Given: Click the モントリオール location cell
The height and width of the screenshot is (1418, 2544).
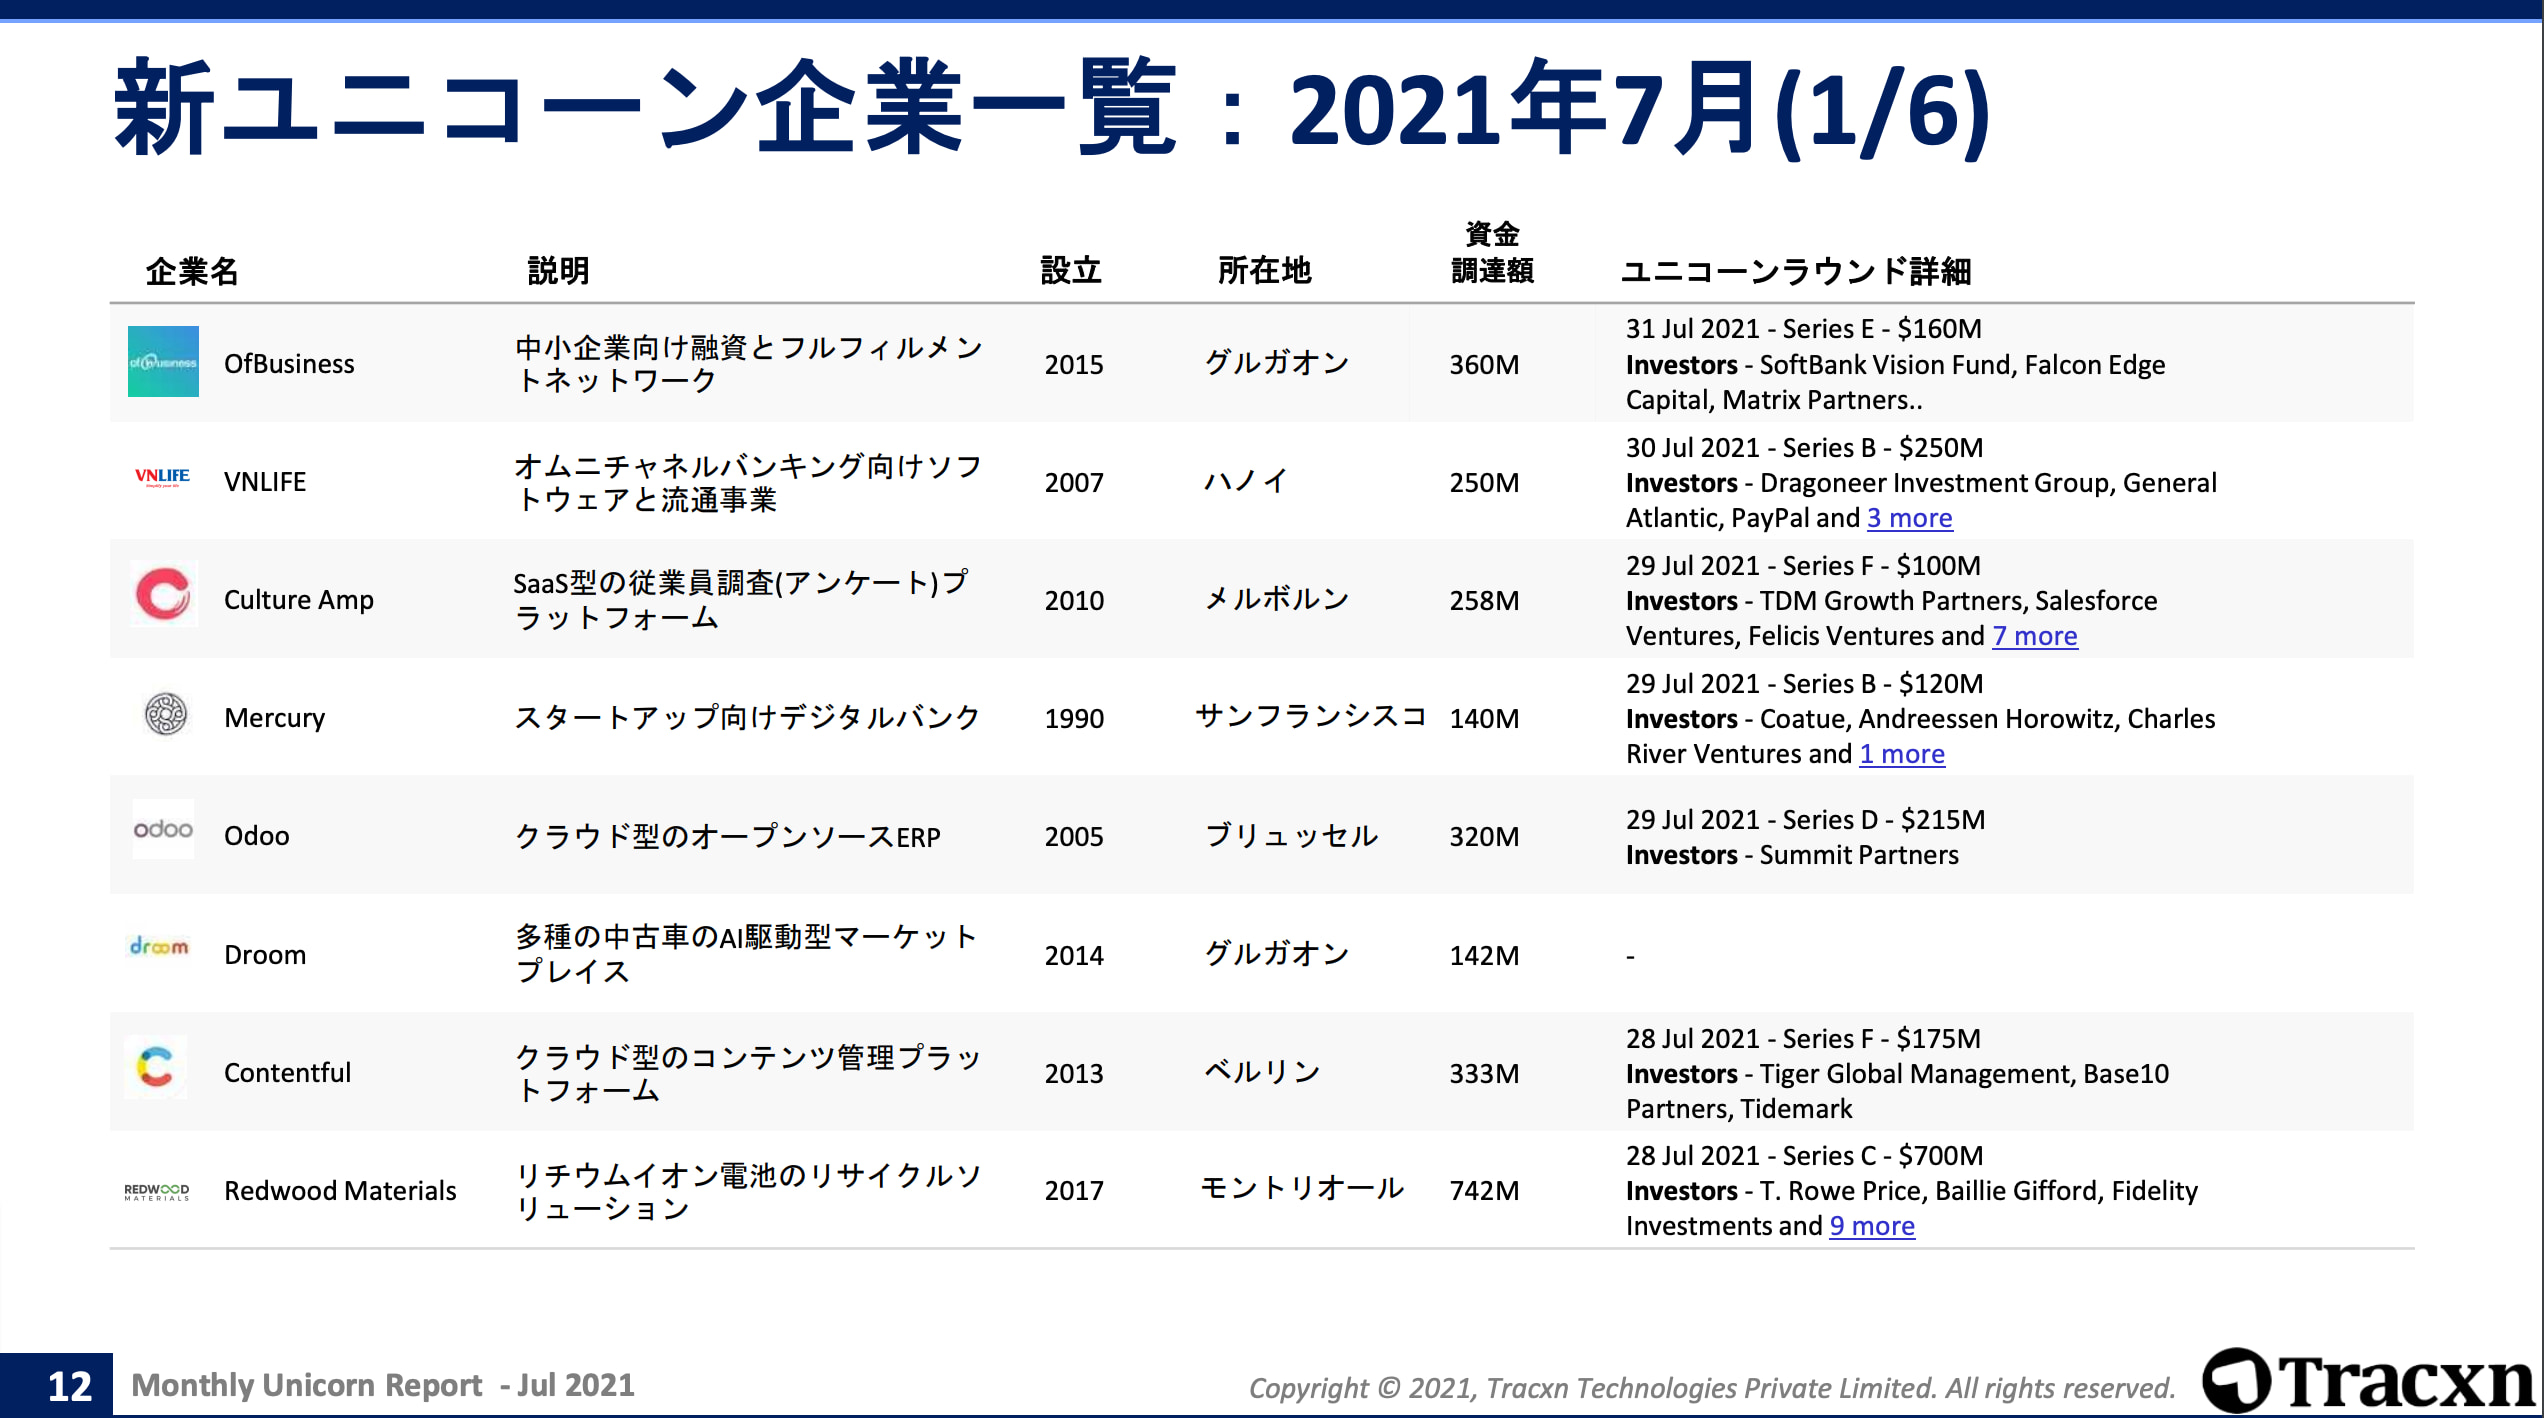Looking at the screenshot, I should click(1302, 1188).
